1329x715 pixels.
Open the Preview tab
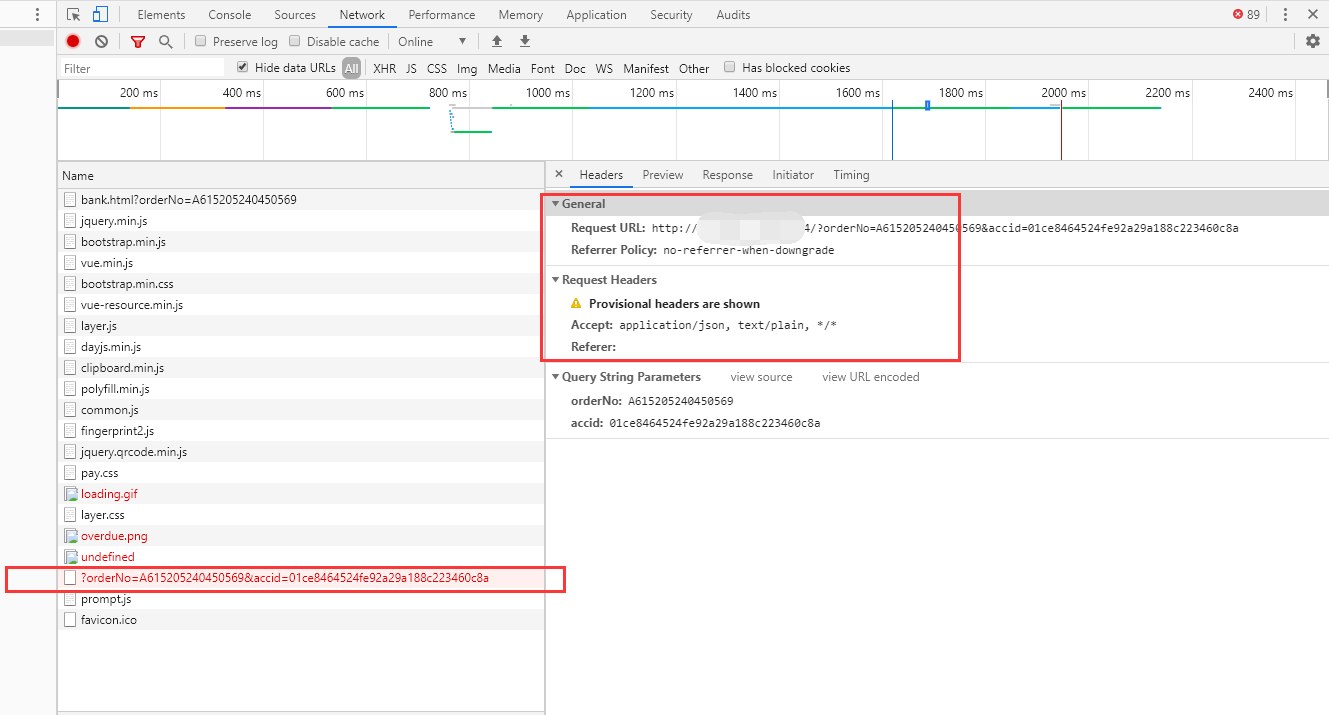click(x=663, y=174)
